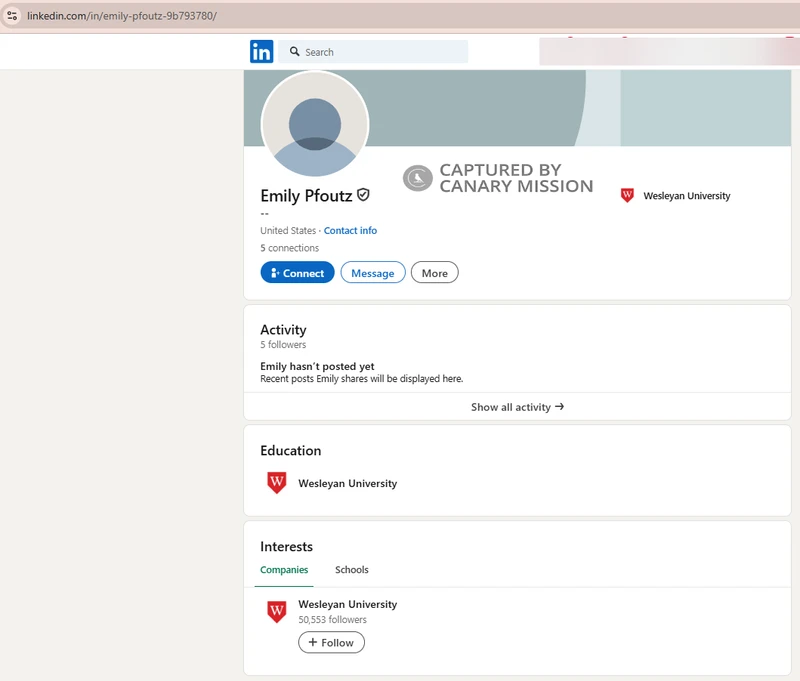Select the linkedin.com profile URL text
This screenshot has width=800, height=681.
(122, 16)
